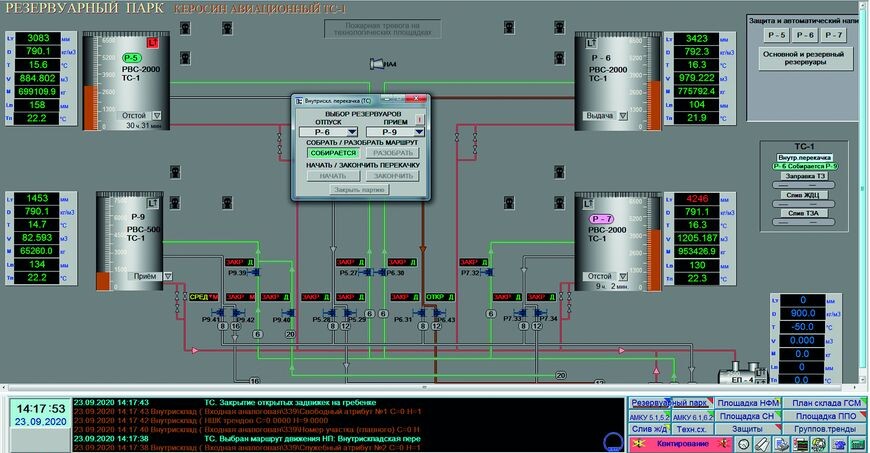Switch to the Площадка НФМ screen
This screenshot has width=870, height=453.
(747, 403)
